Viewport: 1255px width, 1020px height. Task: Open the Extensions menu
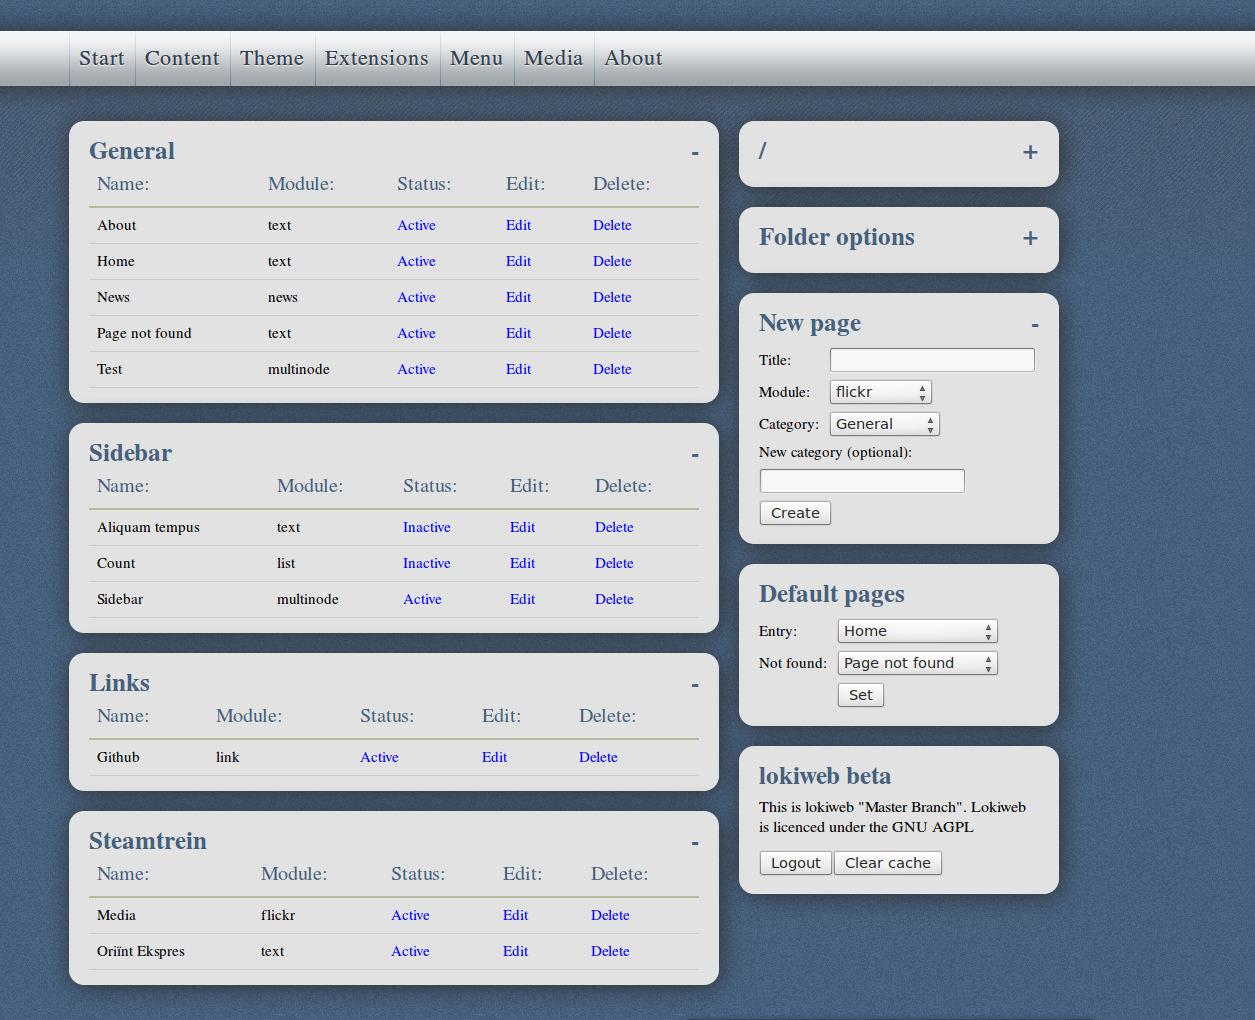point(377,58)
